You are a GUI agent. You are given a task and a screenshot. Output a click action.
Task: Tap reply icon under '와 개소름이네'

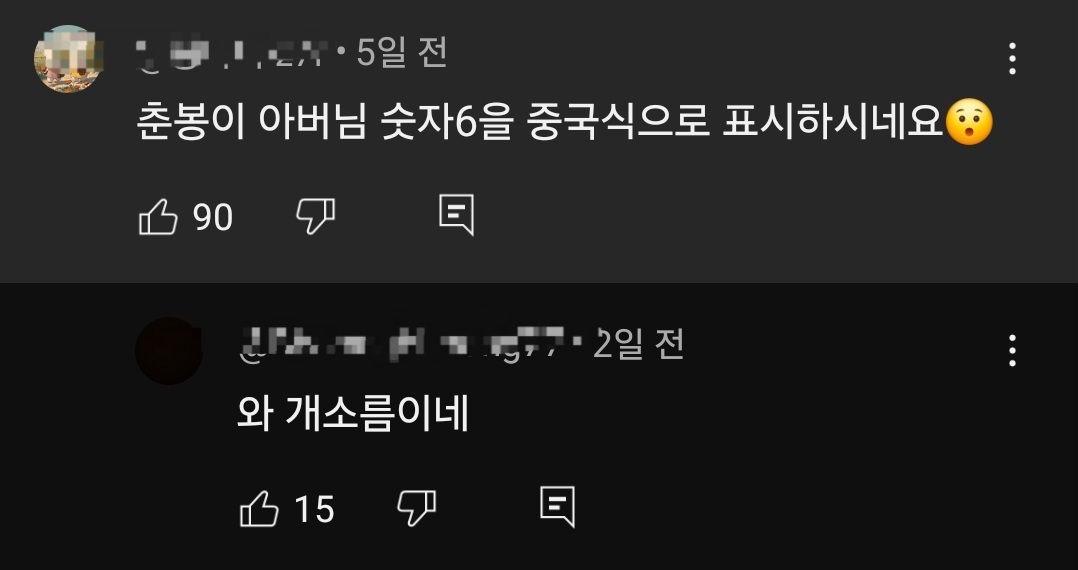point(558,507)
